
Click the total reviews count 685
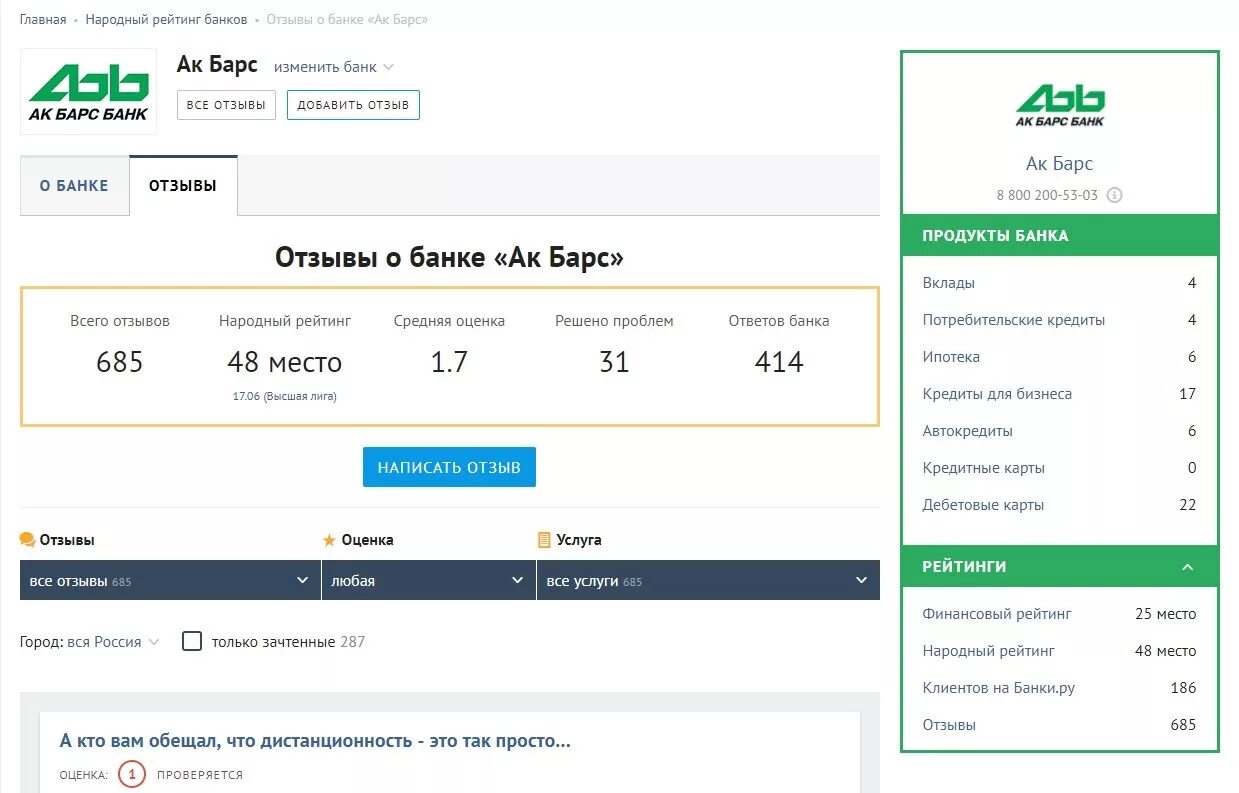(120, 362)
